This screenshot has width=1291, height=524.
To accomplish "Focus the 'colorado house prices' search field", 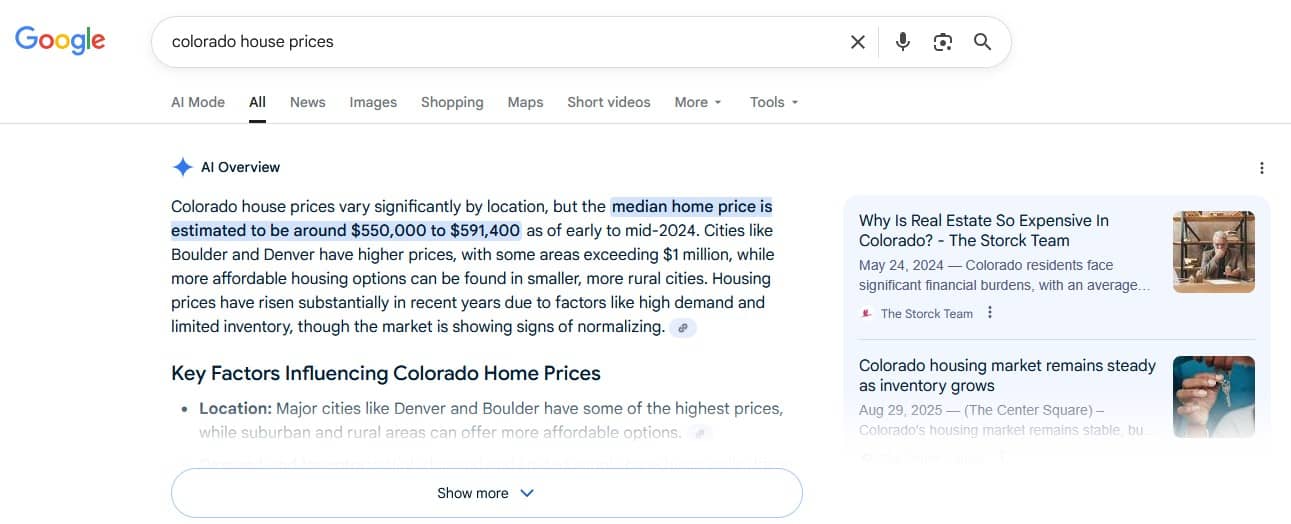I will [x=500, y=42].
